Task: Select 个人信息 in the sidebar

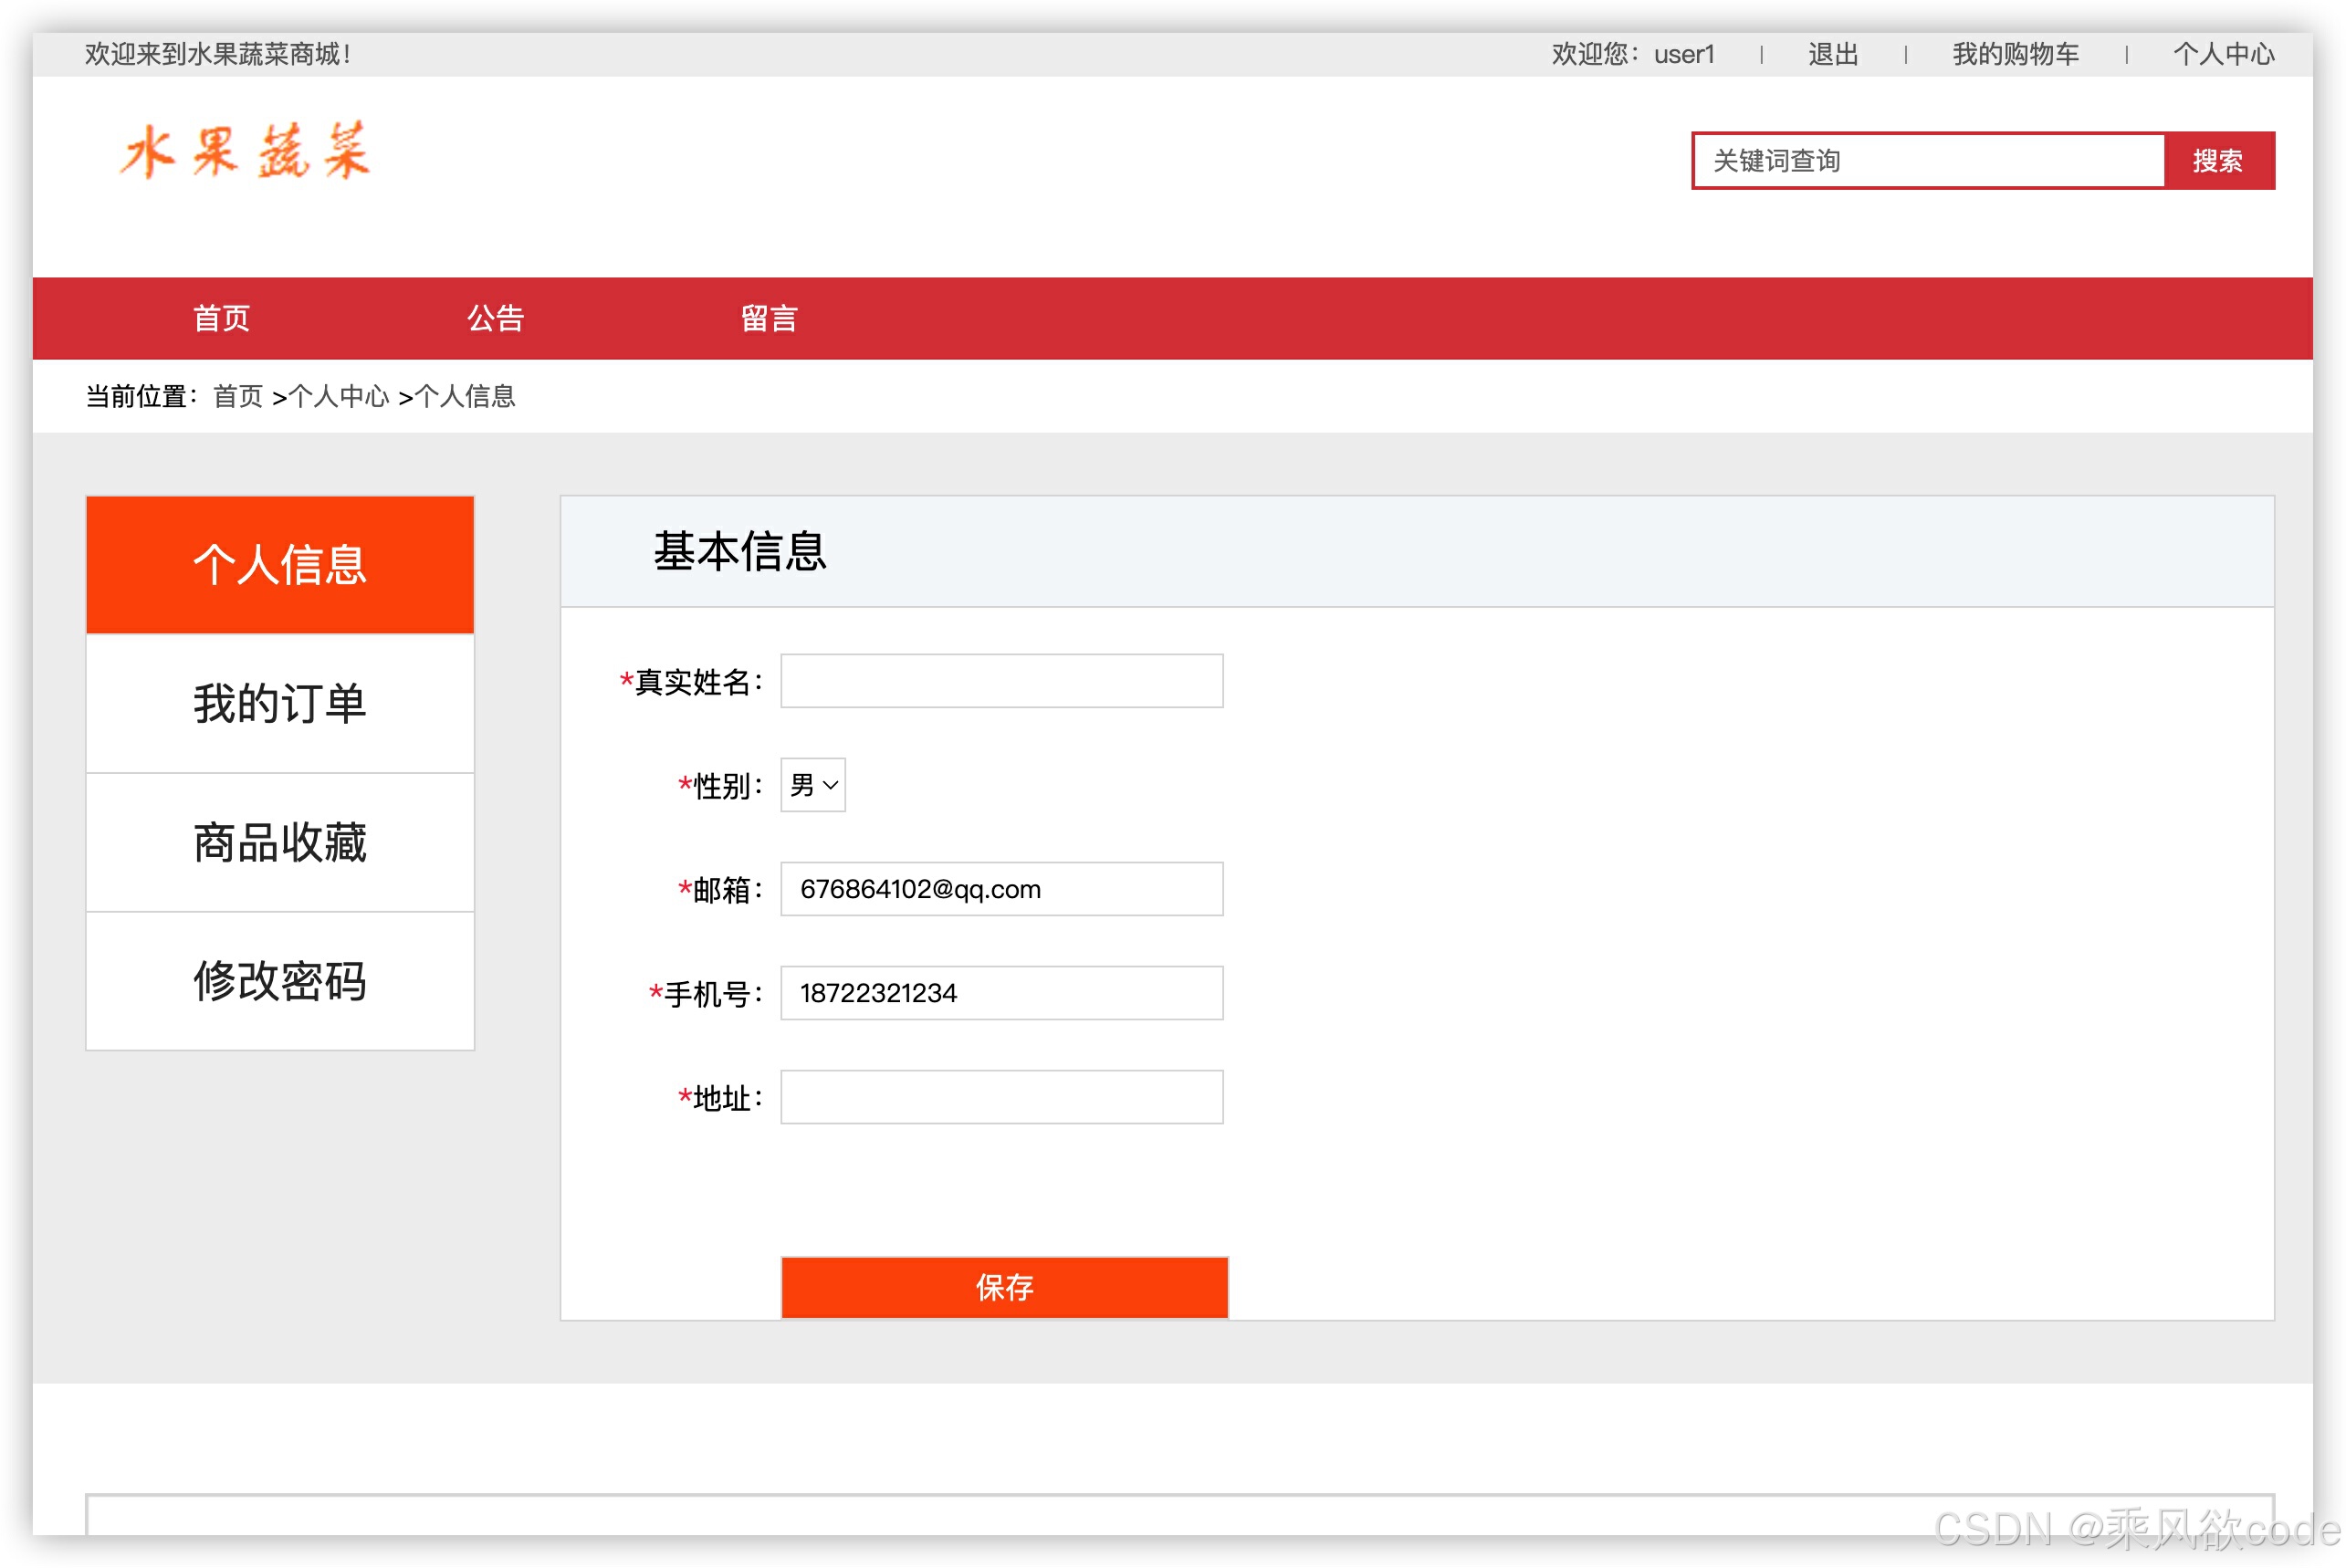Action: (280, 565)
